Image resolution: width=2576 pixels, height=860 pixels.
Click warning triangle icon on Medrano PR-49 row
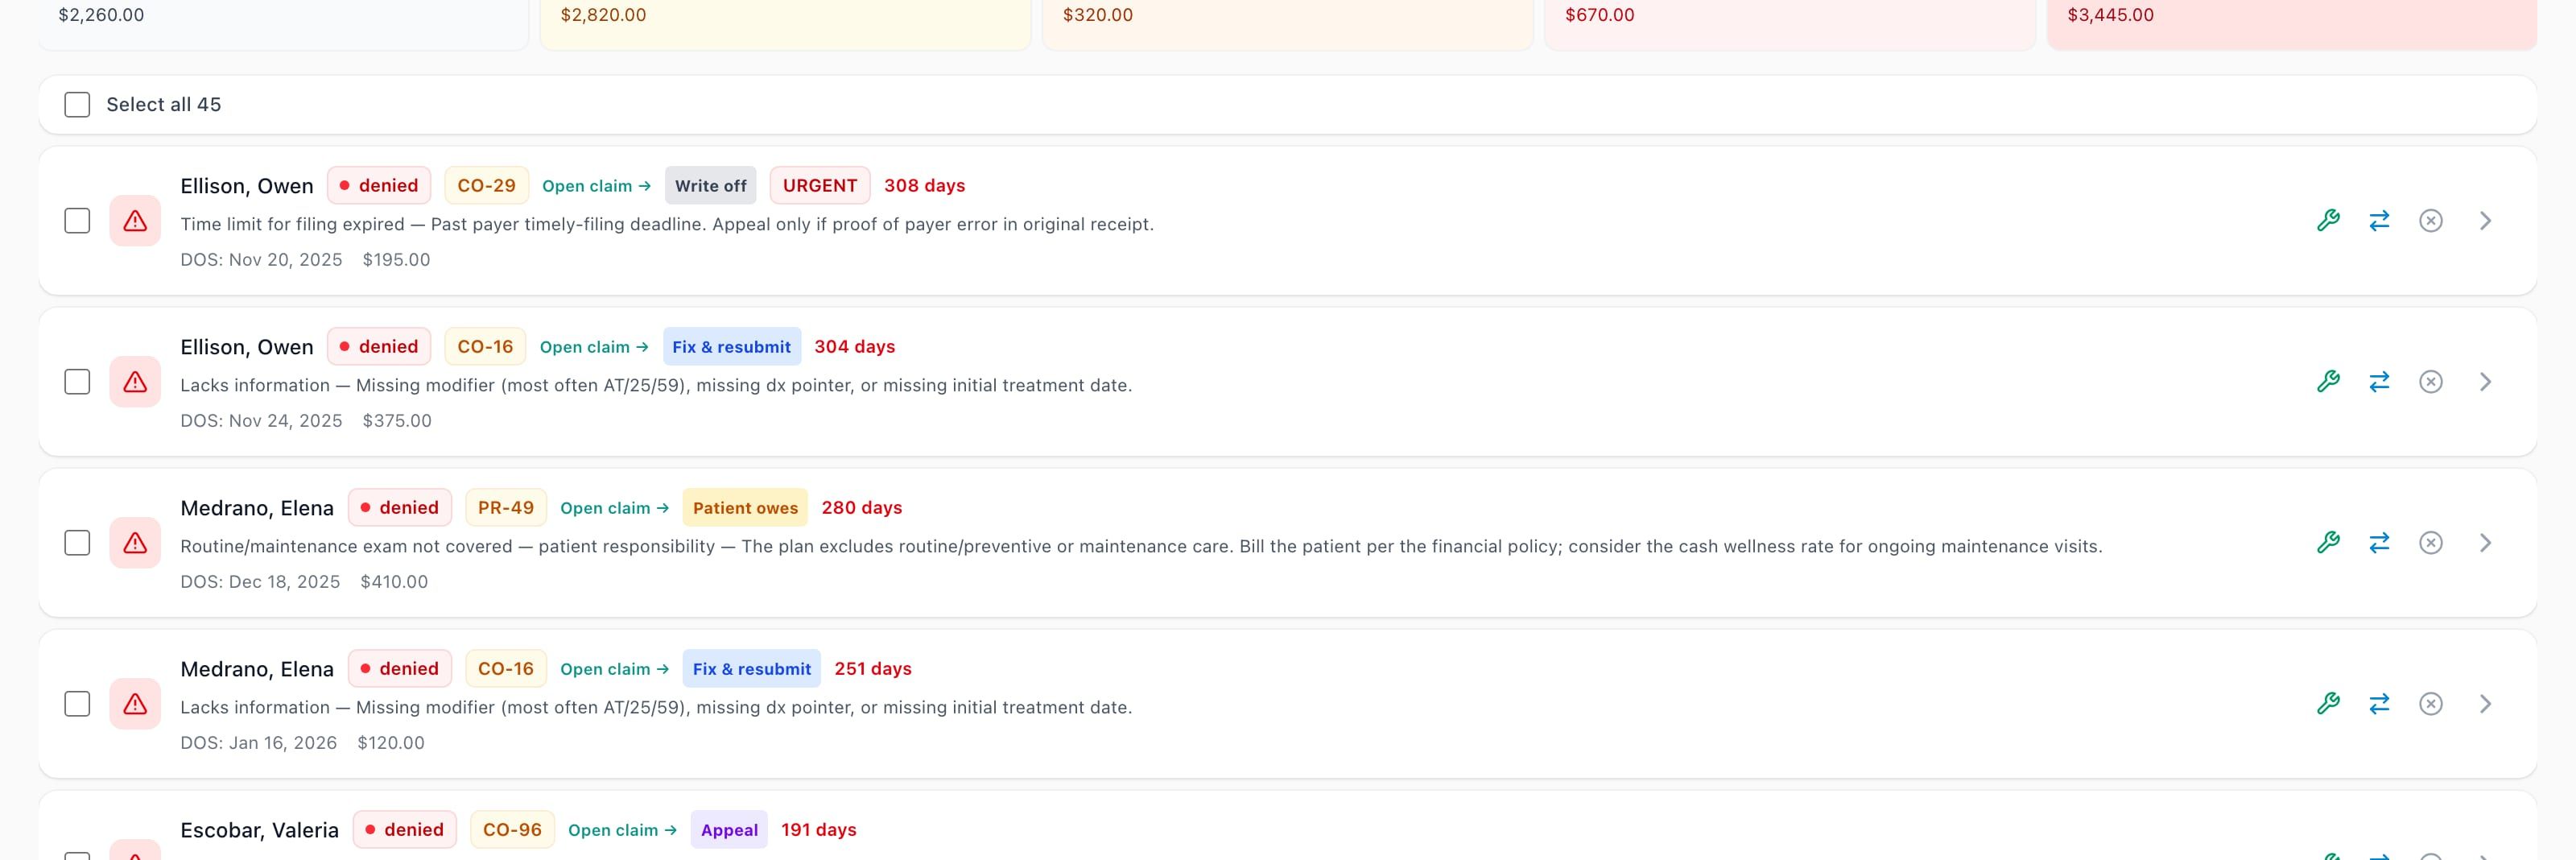pyautogui.click(x=135, y=543)
